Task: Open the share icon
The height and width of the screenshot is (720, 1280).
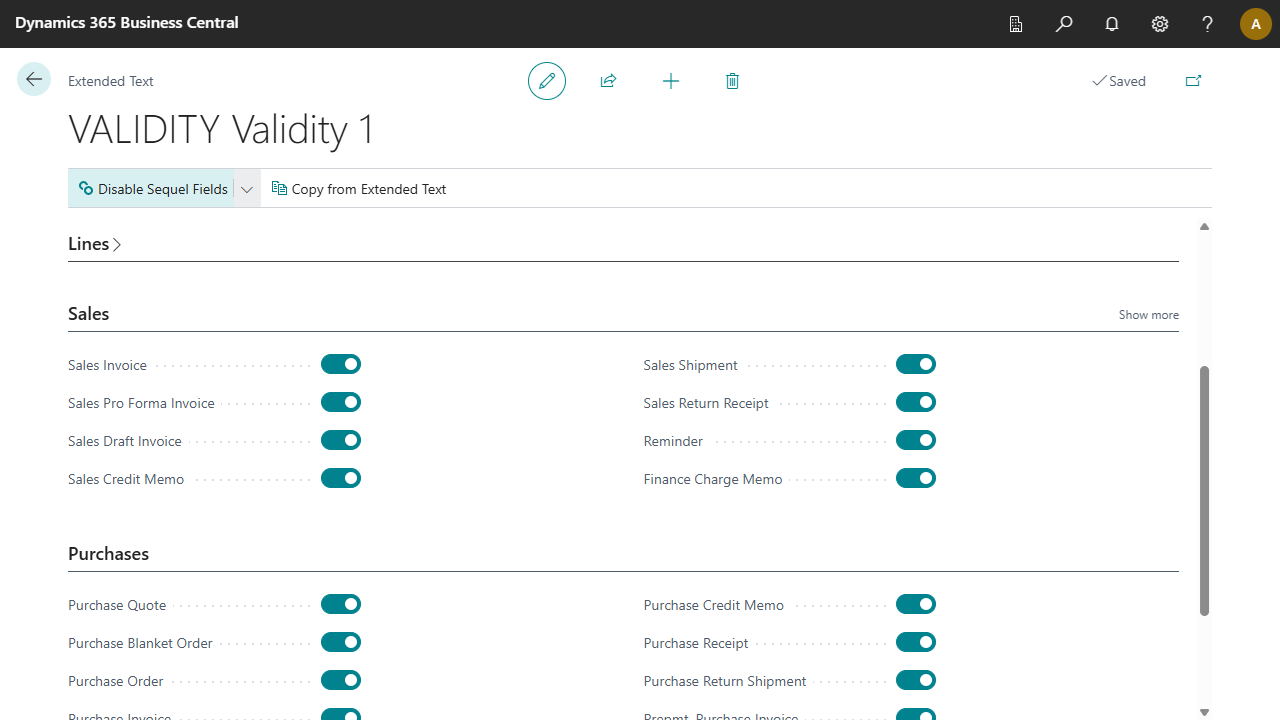Action: point(608,81)
